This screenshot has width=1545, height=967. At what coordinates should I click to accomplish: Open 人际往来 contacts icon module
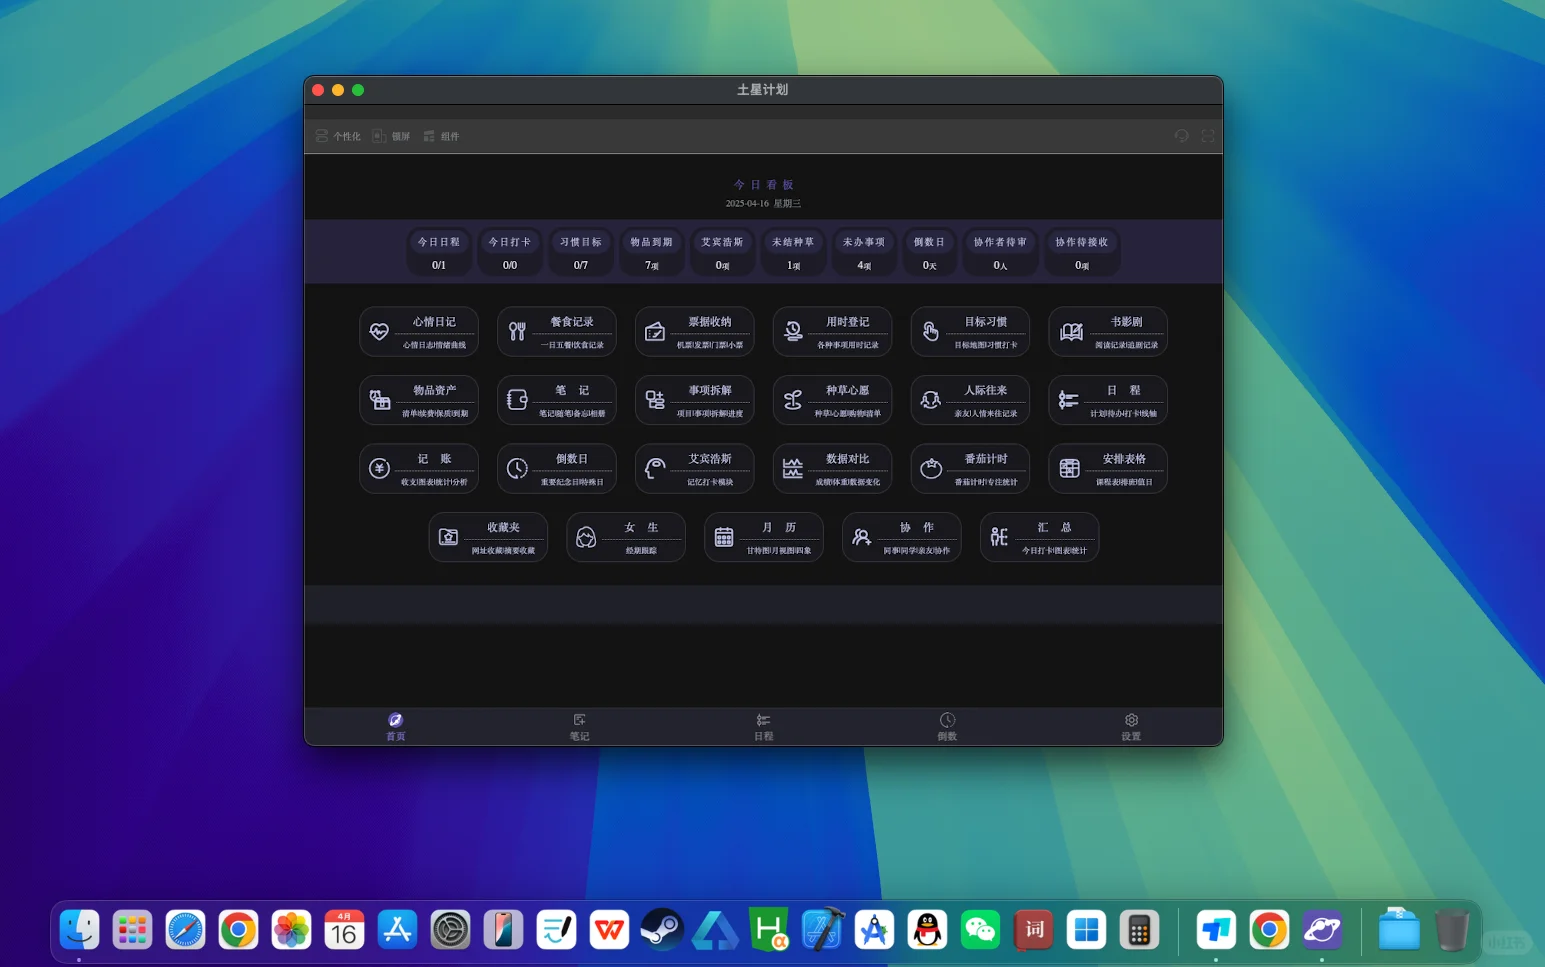click(x=970, y=400)
